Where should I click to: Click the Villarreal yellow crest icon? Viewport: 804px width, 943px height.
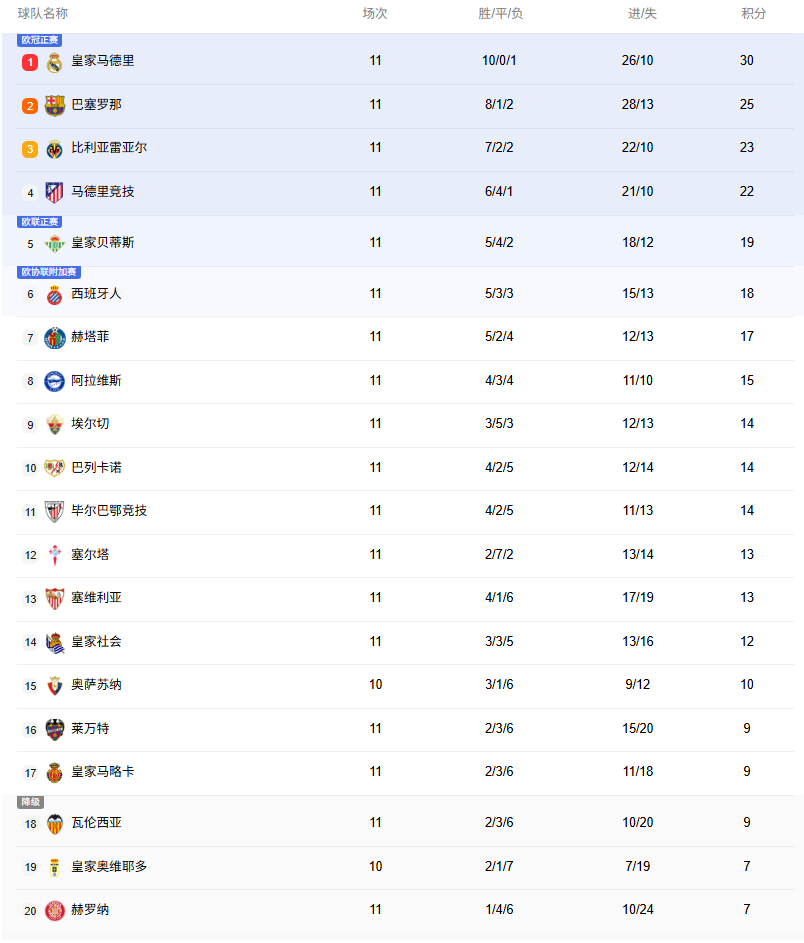(x=55, y=149)
